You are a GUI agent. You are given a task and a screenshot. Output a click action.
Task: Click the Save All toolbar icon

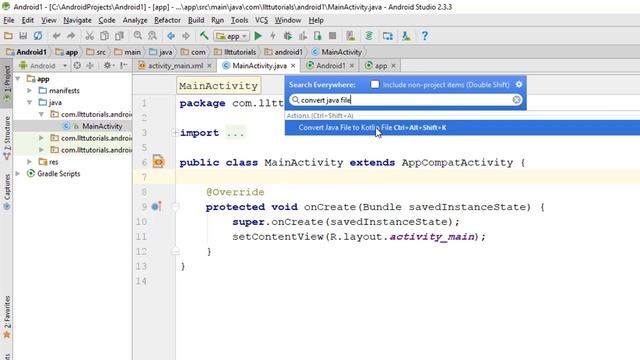[23, 36]
